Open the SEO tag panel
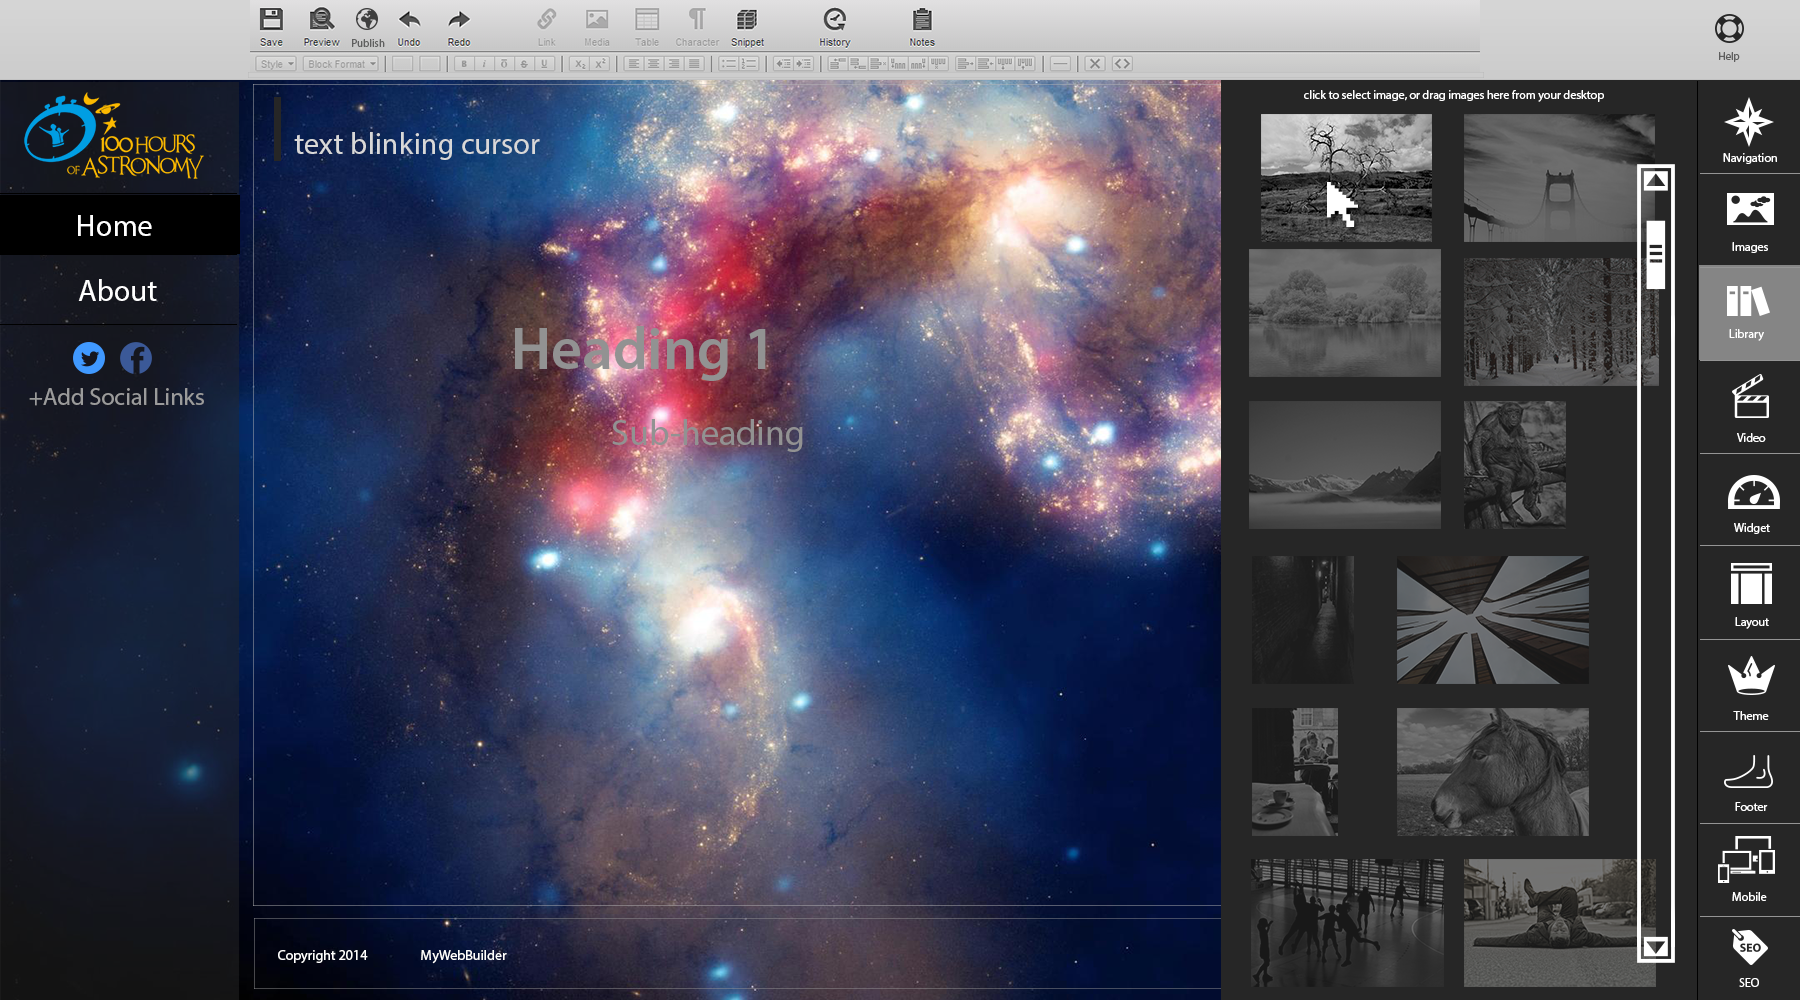This screenshot has width=1800, height=1000. (x=1749, y=958)
